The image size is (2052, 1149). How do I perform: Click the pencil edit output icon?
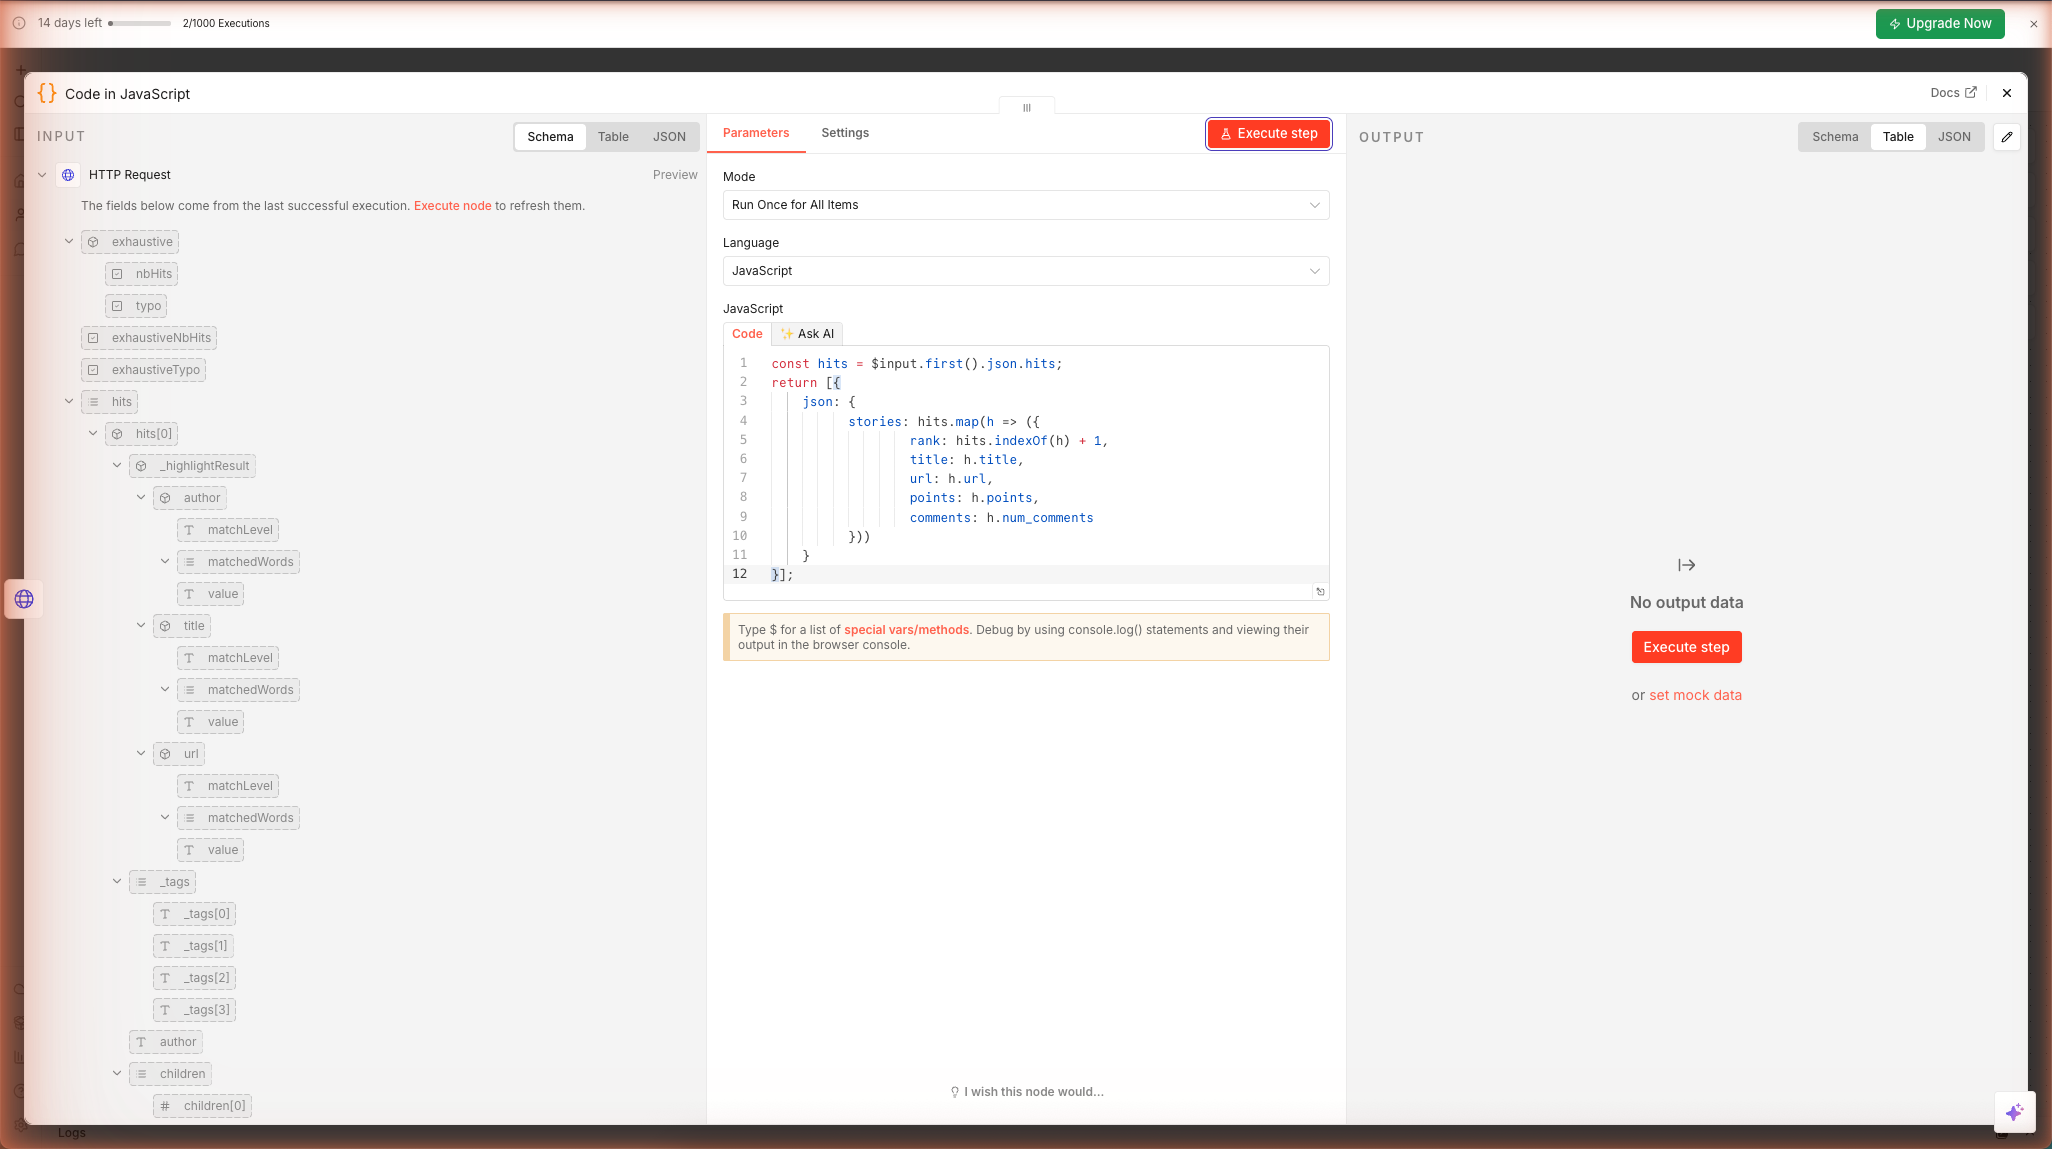(2006, 137)
